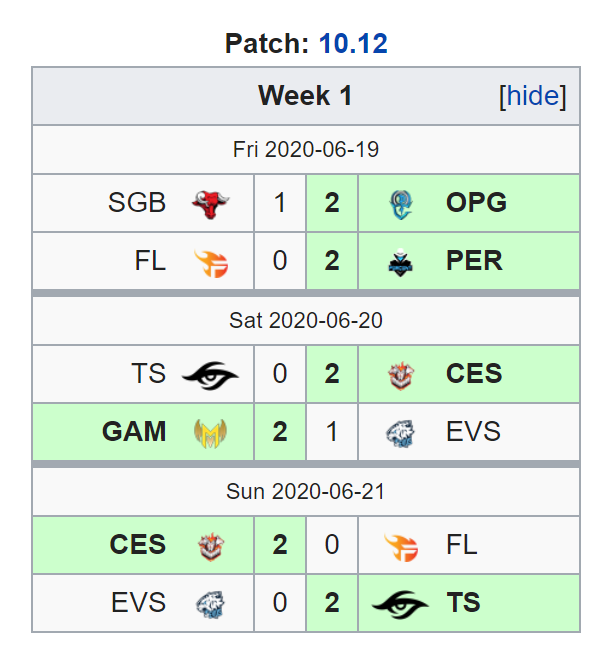Screen dimensions: 608x672
Task: Click the PER team name
Action: point(474,260)
